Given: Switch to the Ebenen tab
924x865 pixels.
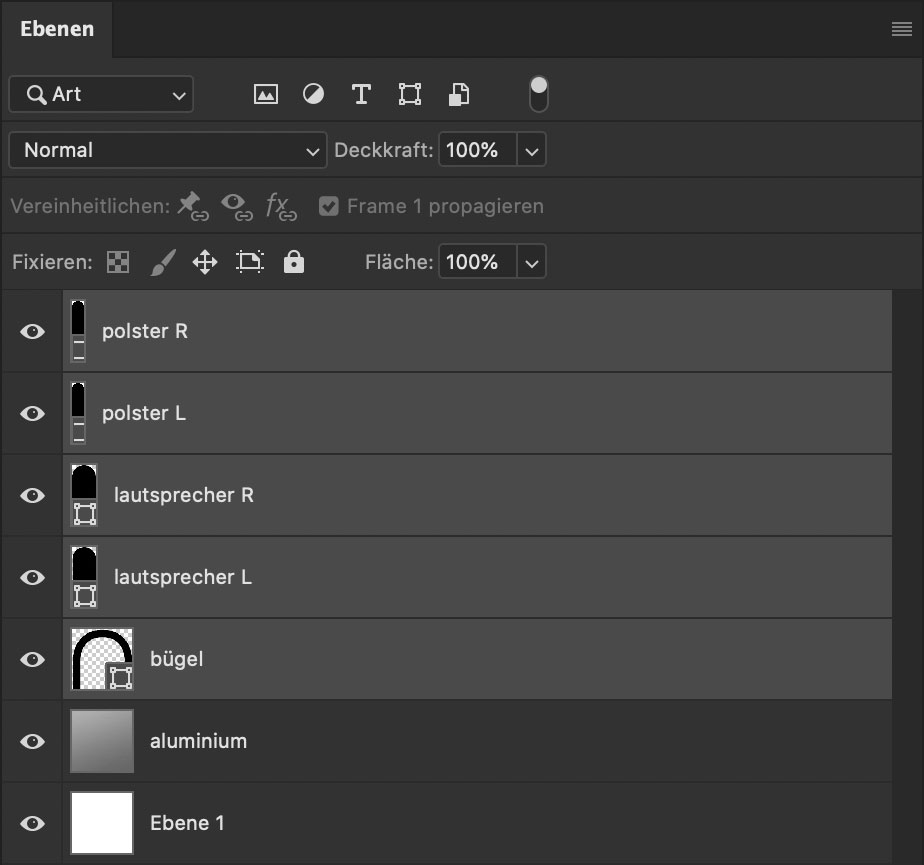Looking at the screenshot, I should click(x=57, y=29).
